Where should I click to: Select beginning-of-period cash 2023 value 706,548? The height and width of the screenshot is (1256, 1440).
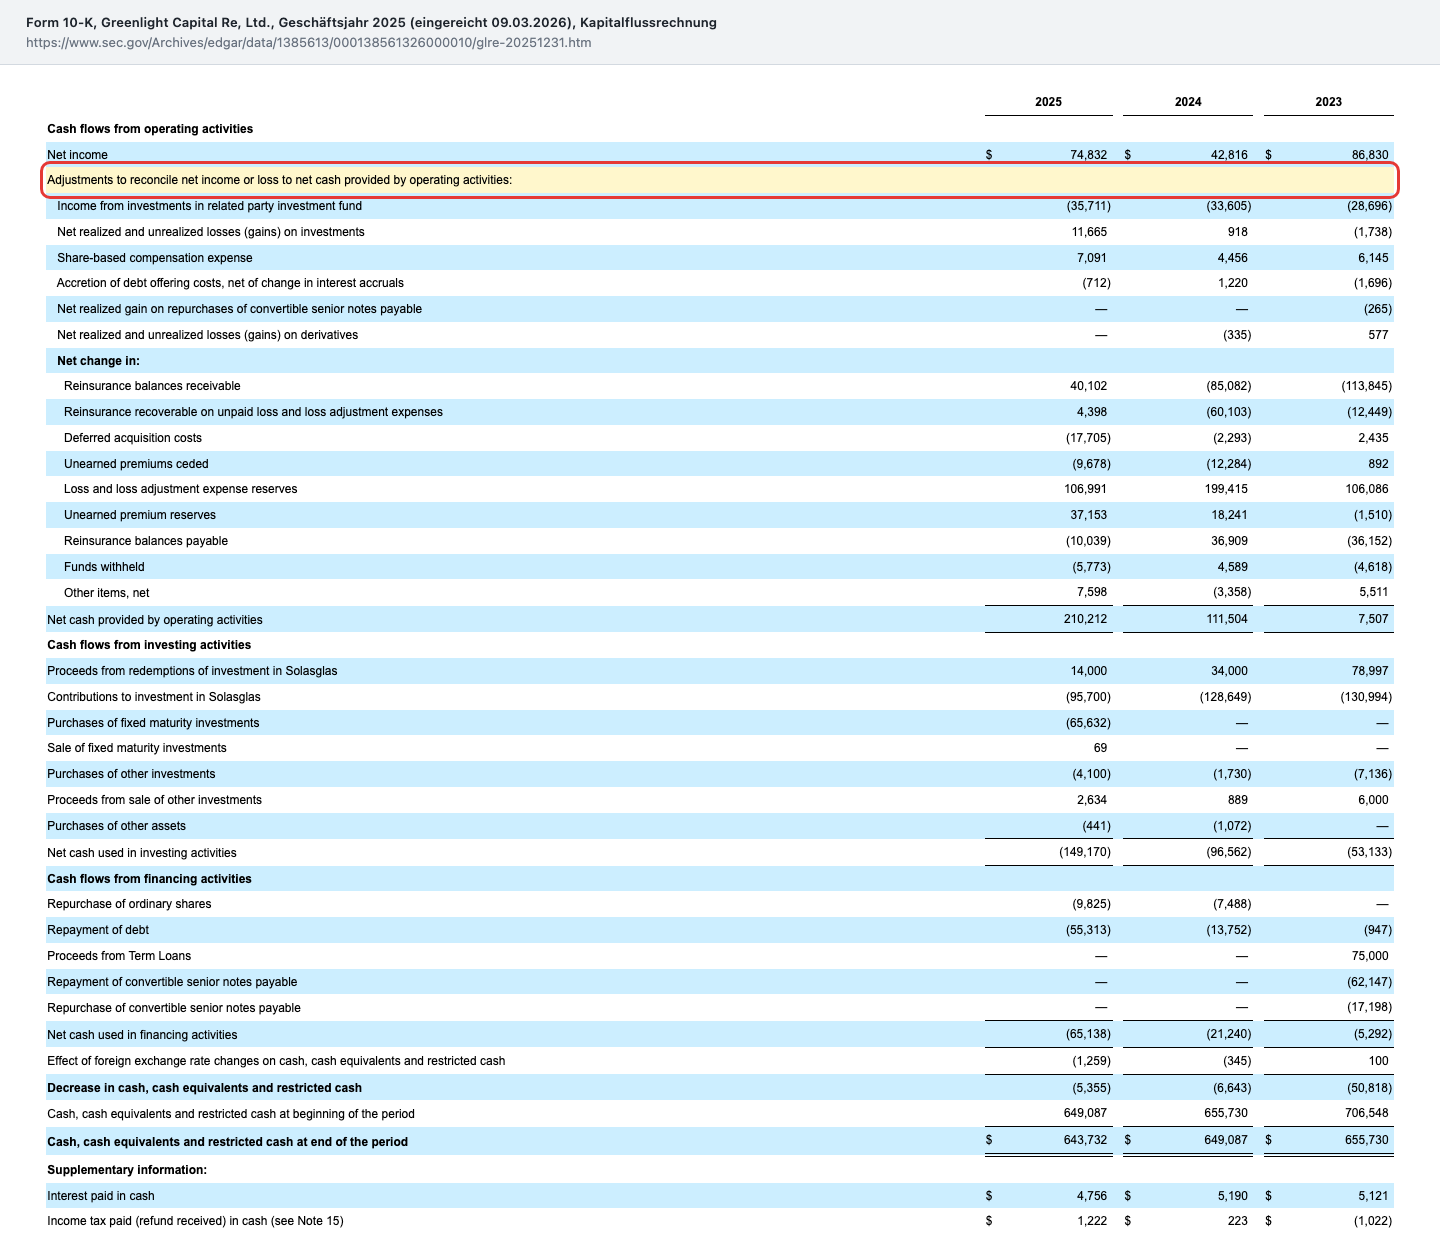click(x=1366, y=1113)
